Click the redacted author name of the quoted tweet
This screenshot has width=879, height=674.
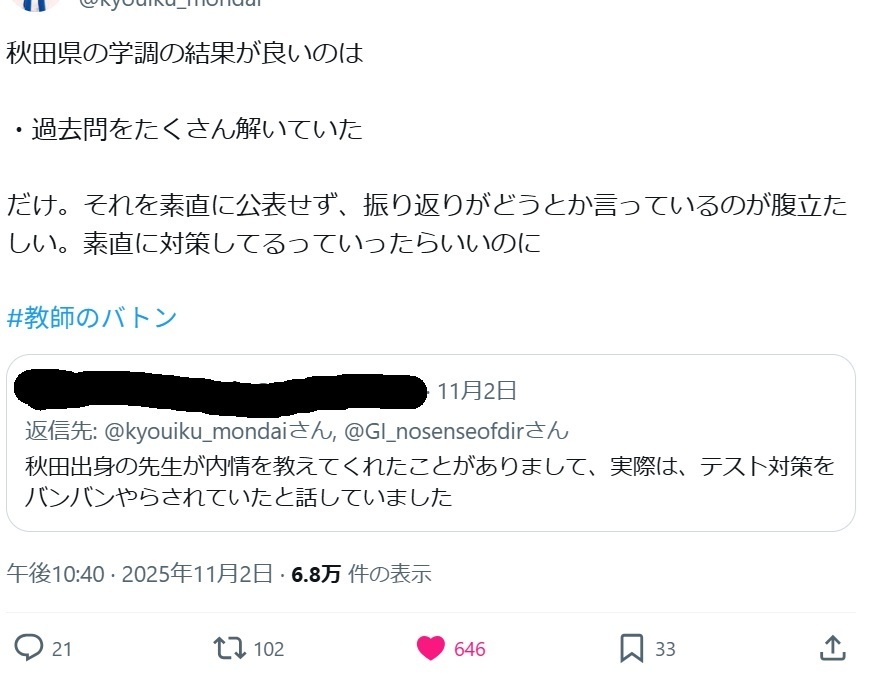click(x=220, y=391)
